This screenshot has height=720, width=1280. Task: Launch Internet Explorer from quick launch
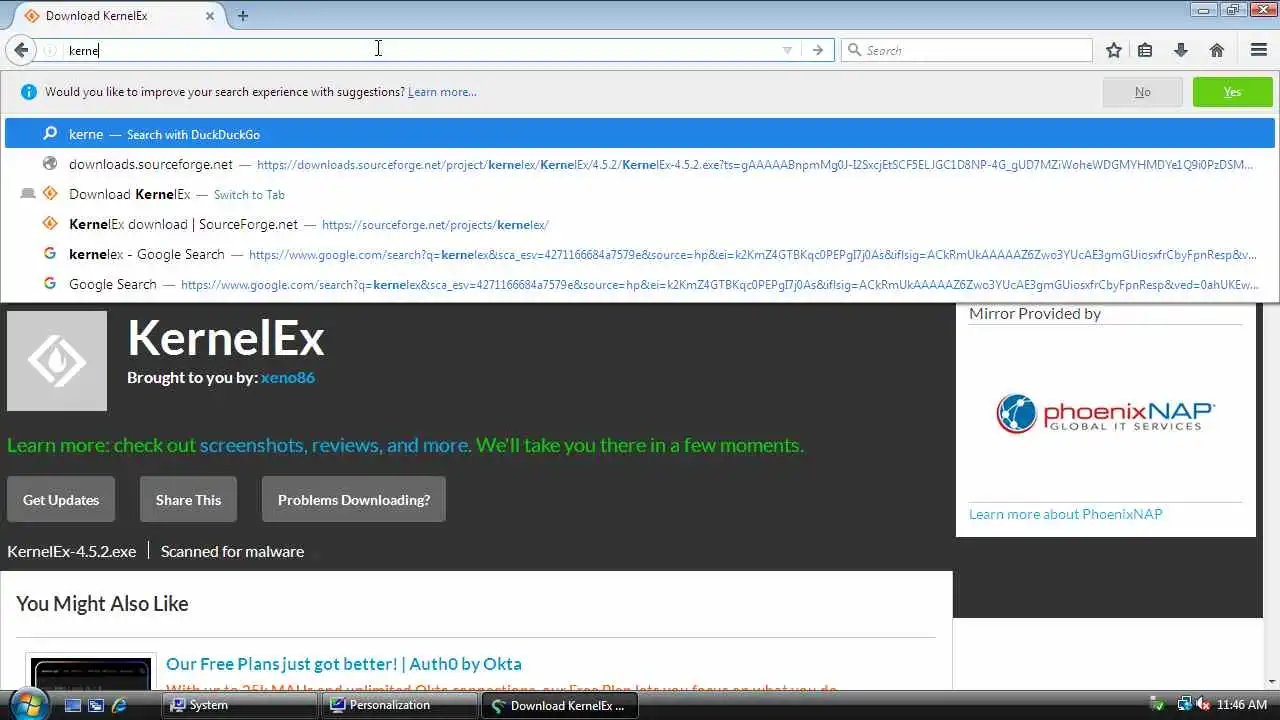tap(119, 705)
